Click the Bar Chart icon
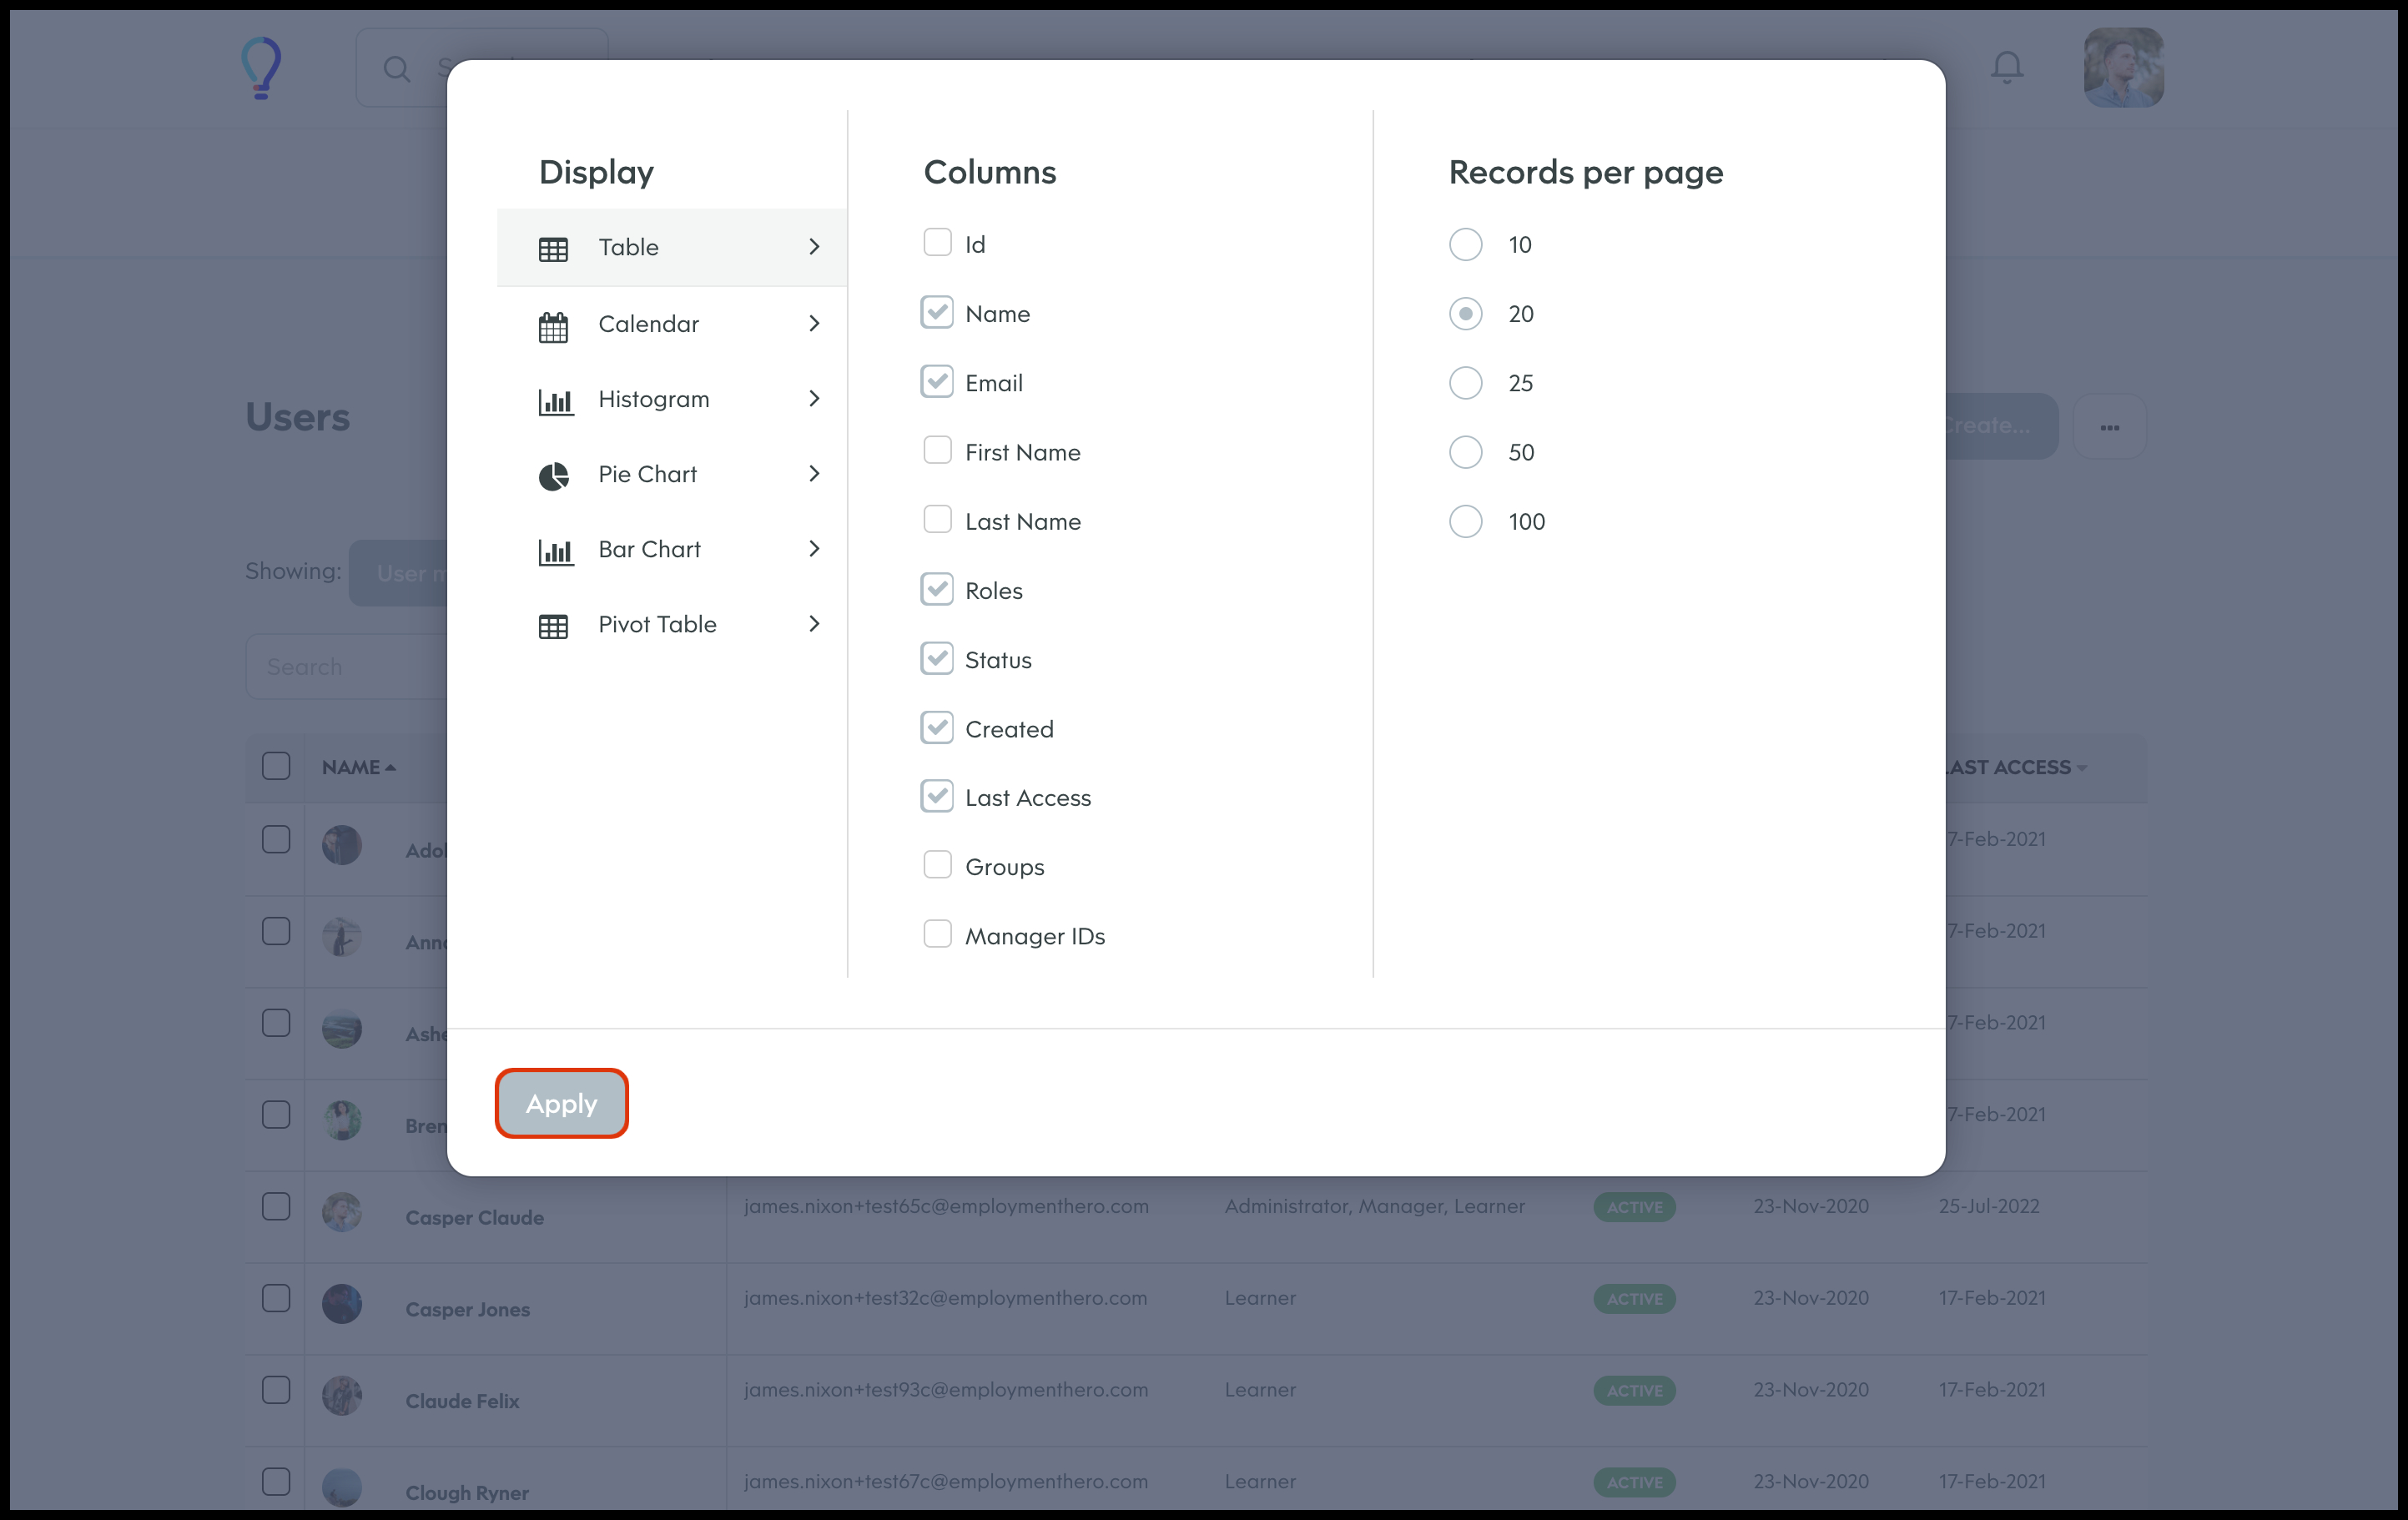 click(x=555, y=551)
